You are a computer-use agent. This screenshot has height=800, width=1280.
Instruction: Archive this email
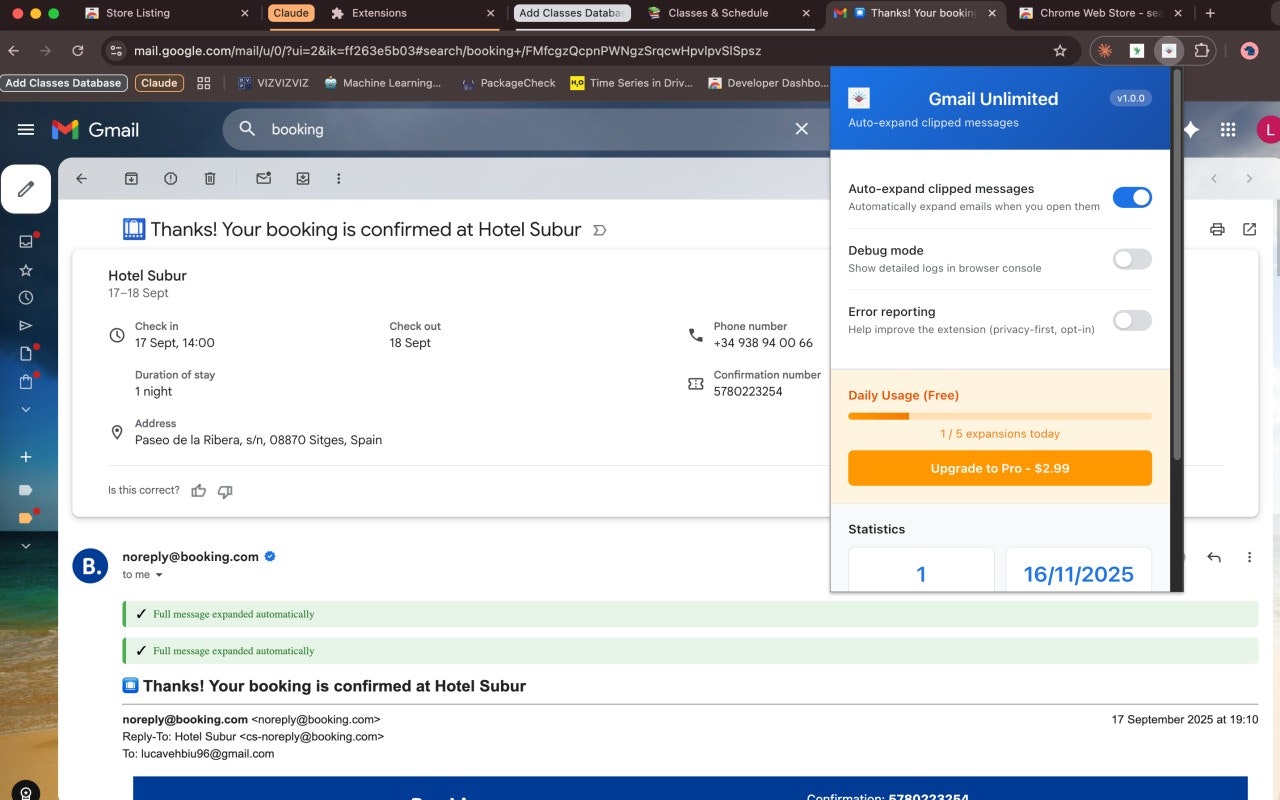pos(131,178)
